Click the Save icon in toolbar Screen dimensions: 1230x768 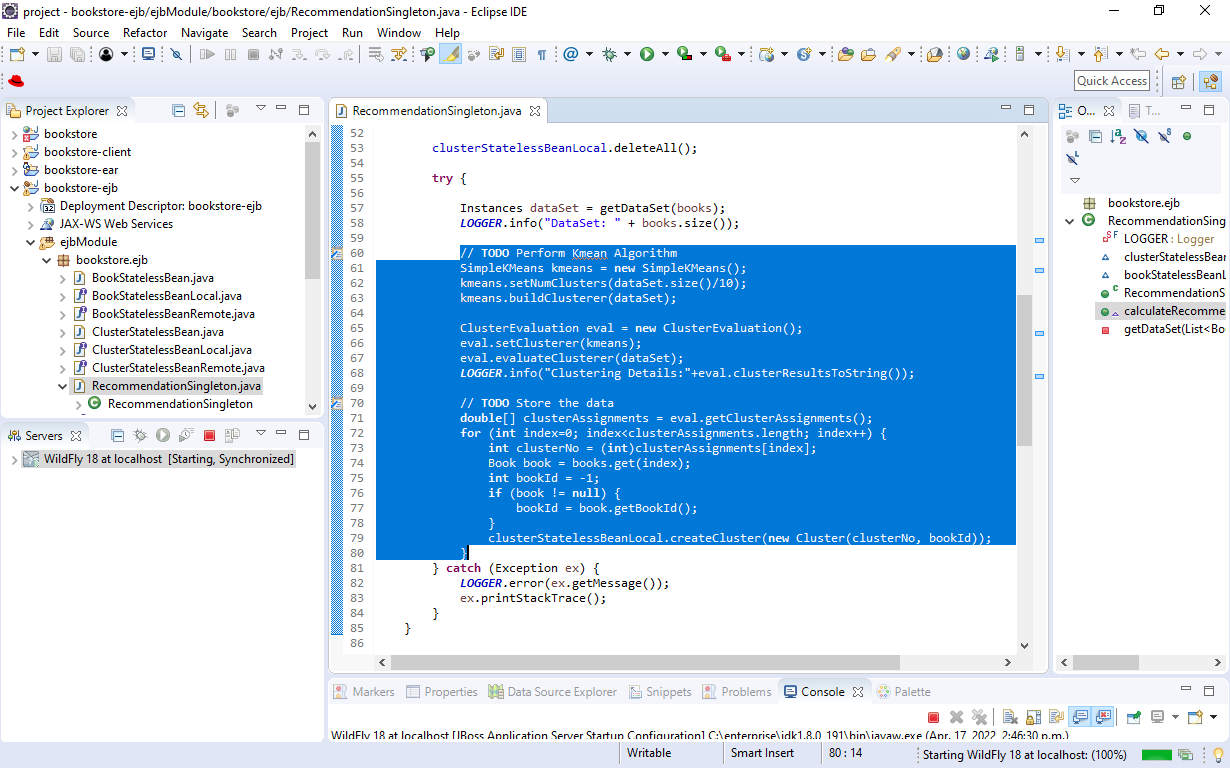54,54
